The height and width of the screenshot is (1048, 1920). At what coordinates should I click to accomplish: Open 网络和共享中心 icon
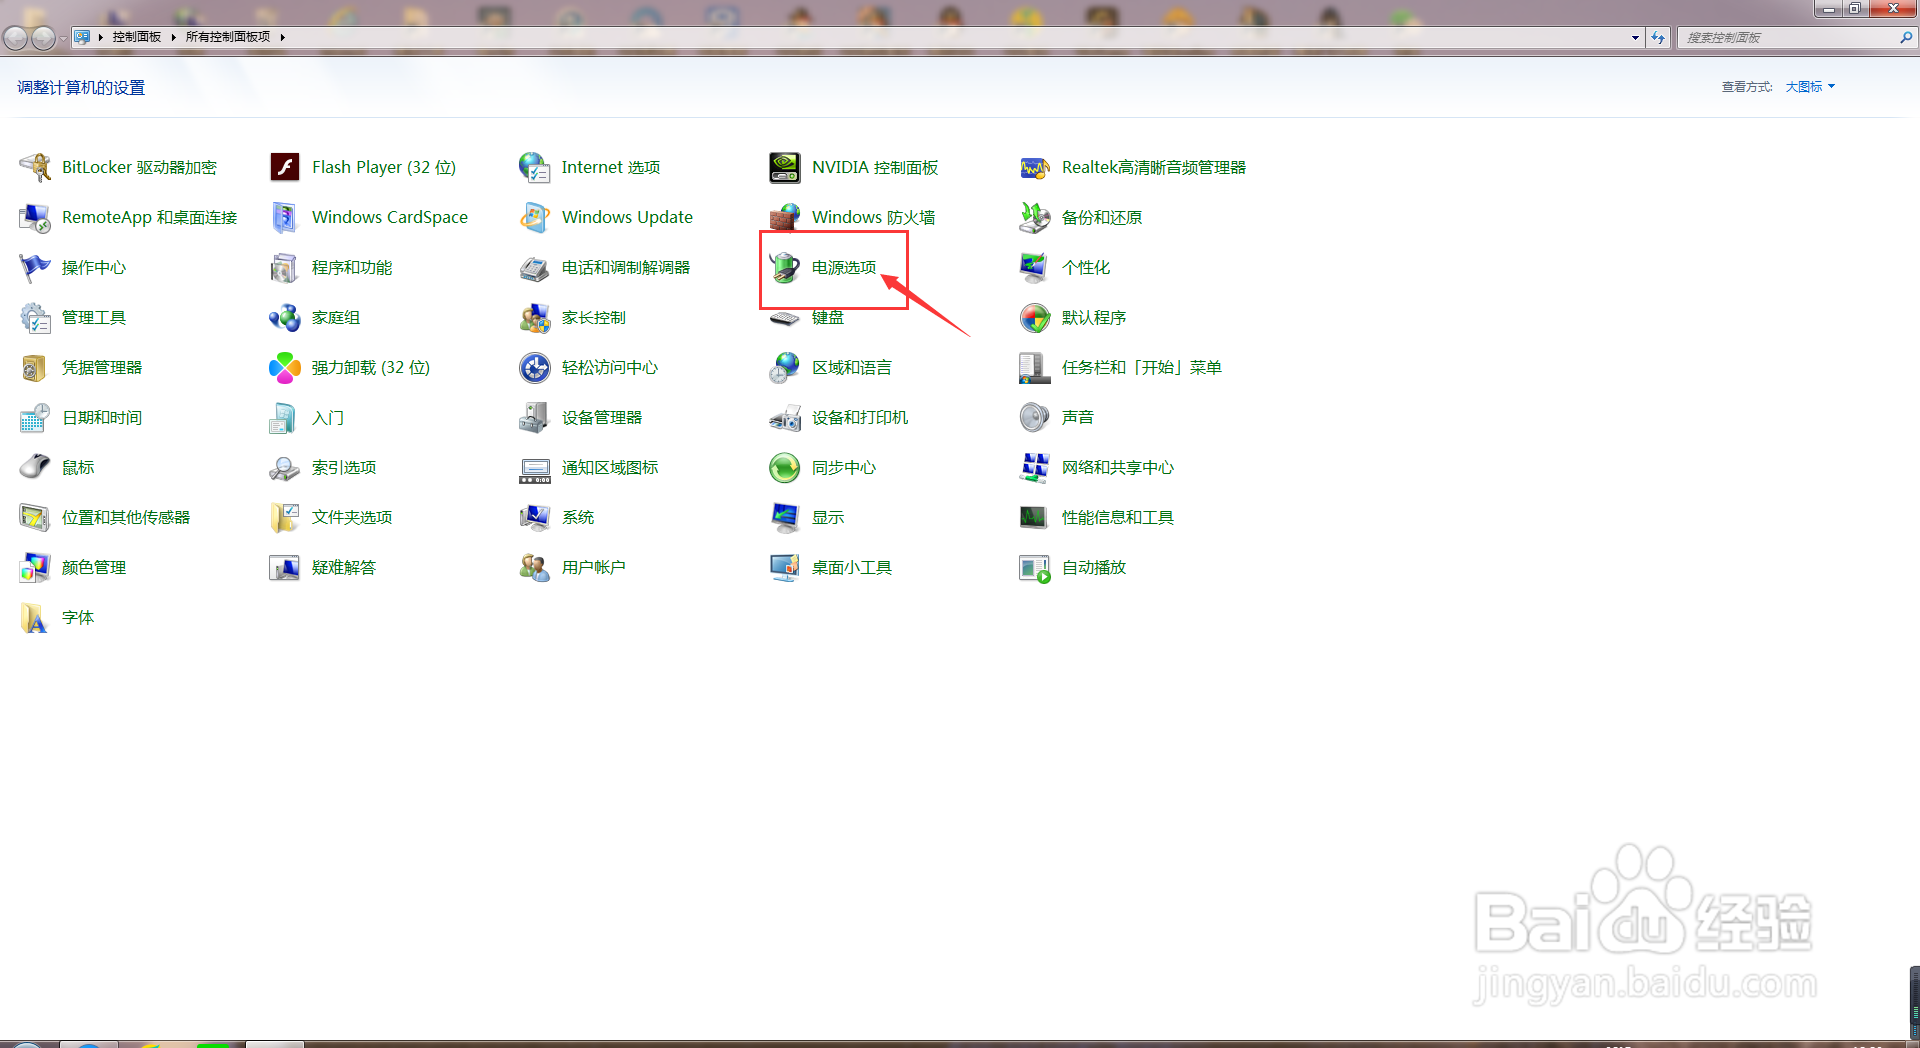pos(1035,467)
